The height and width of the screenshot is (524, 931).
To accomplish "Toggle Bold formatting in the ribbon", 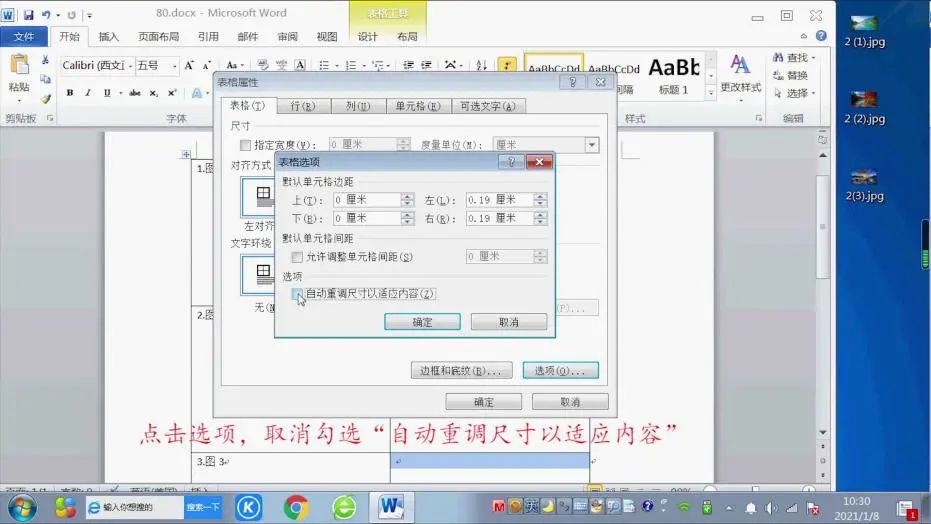I will [70, 93].
